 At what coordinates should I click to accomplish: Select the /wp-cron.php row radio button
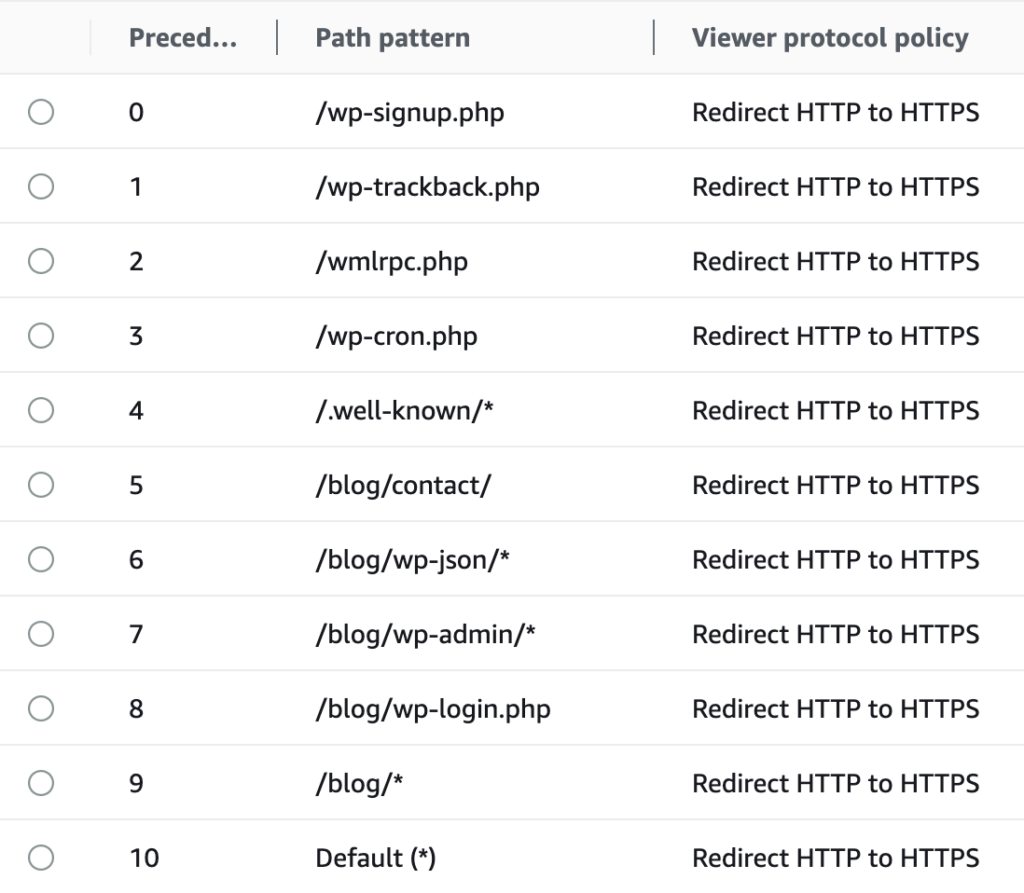pyautogui.click(x=41, y=336)
